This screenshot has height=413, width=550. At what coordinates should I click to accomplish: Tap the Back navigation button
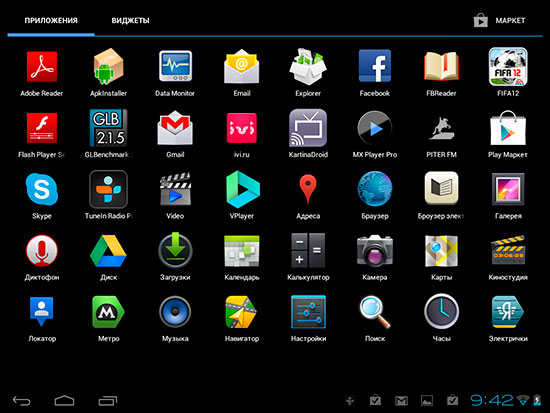tap(22, 400)
